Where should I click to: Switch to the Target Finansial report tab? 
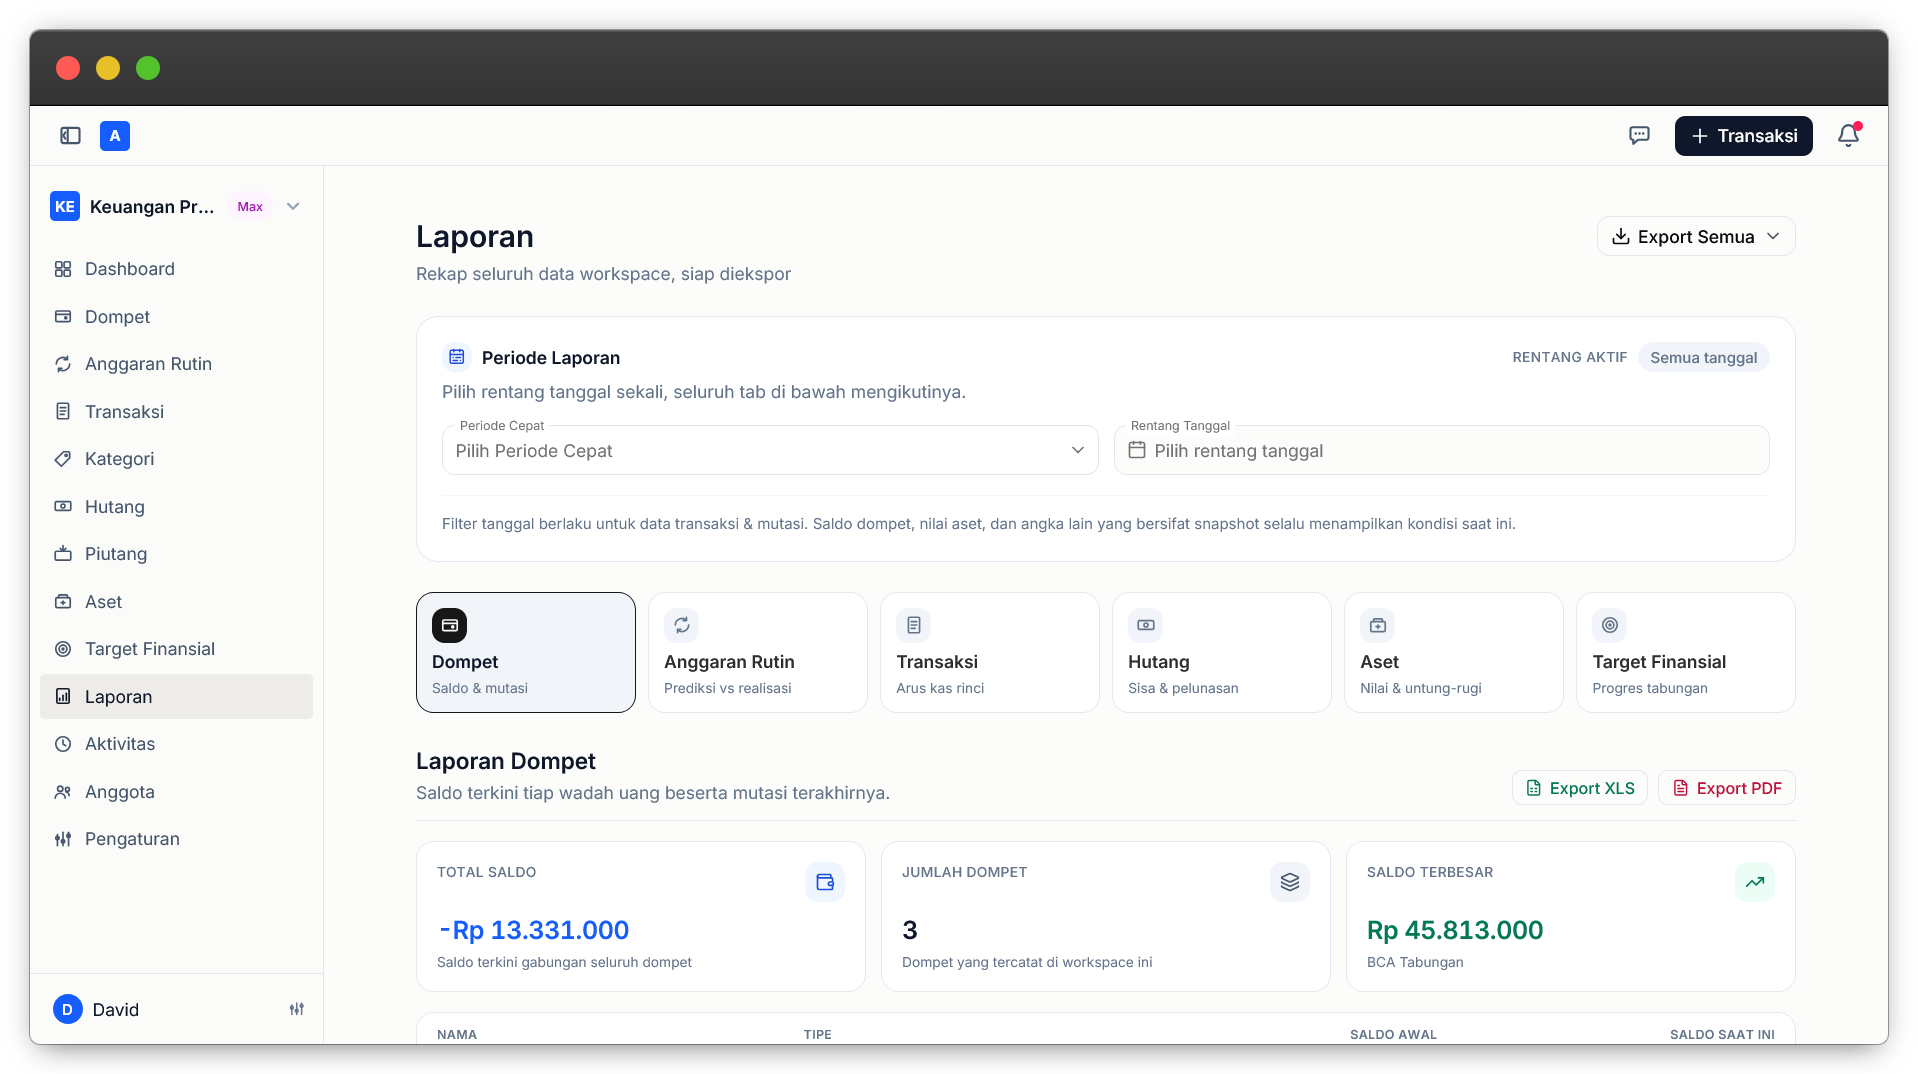click(x=1686, y=652)
